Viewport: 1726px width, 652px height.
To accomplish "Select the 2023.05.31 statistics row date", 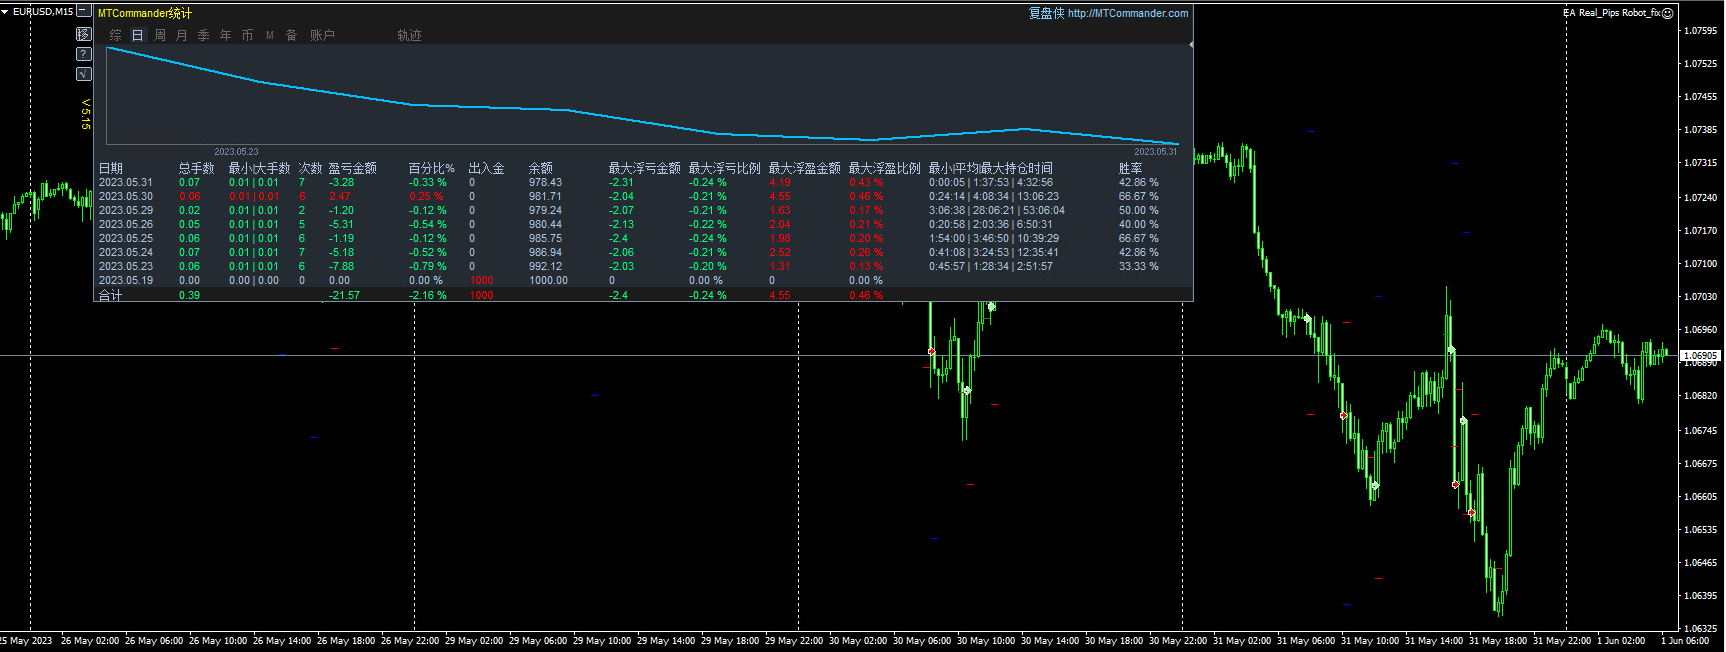I will pyautogui.click(x=126, y=182).
